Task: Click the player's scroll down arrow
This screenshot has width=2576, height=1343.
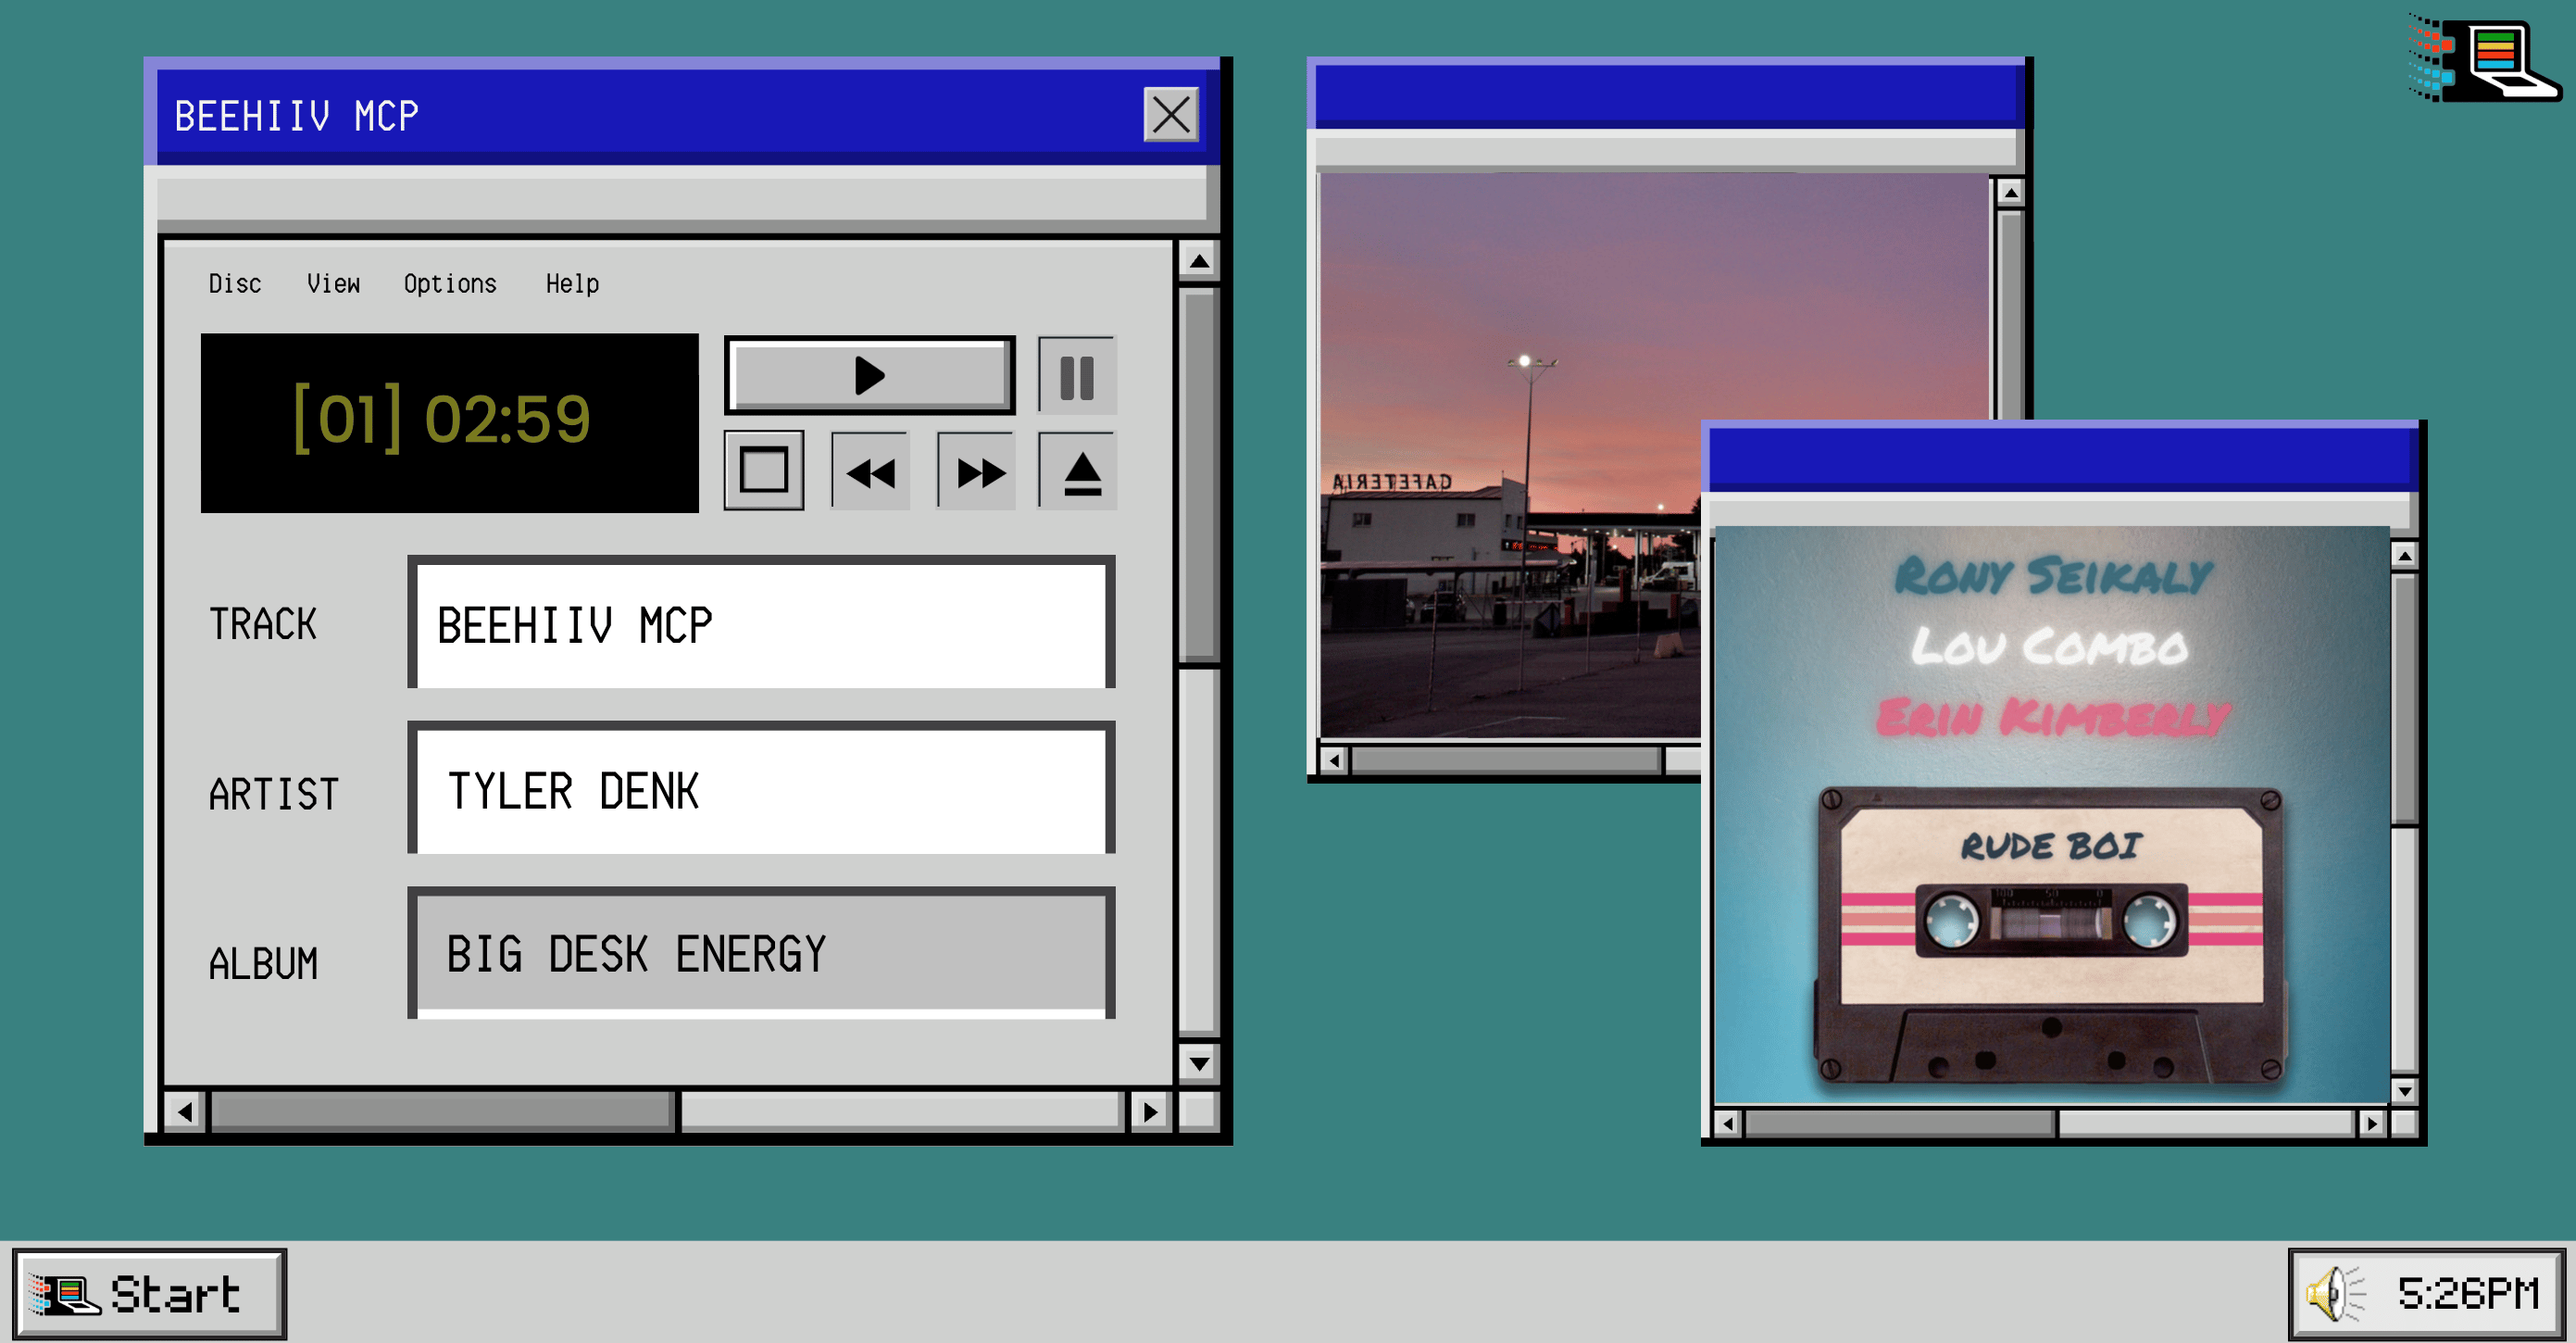Action: pos(1198,1063)
